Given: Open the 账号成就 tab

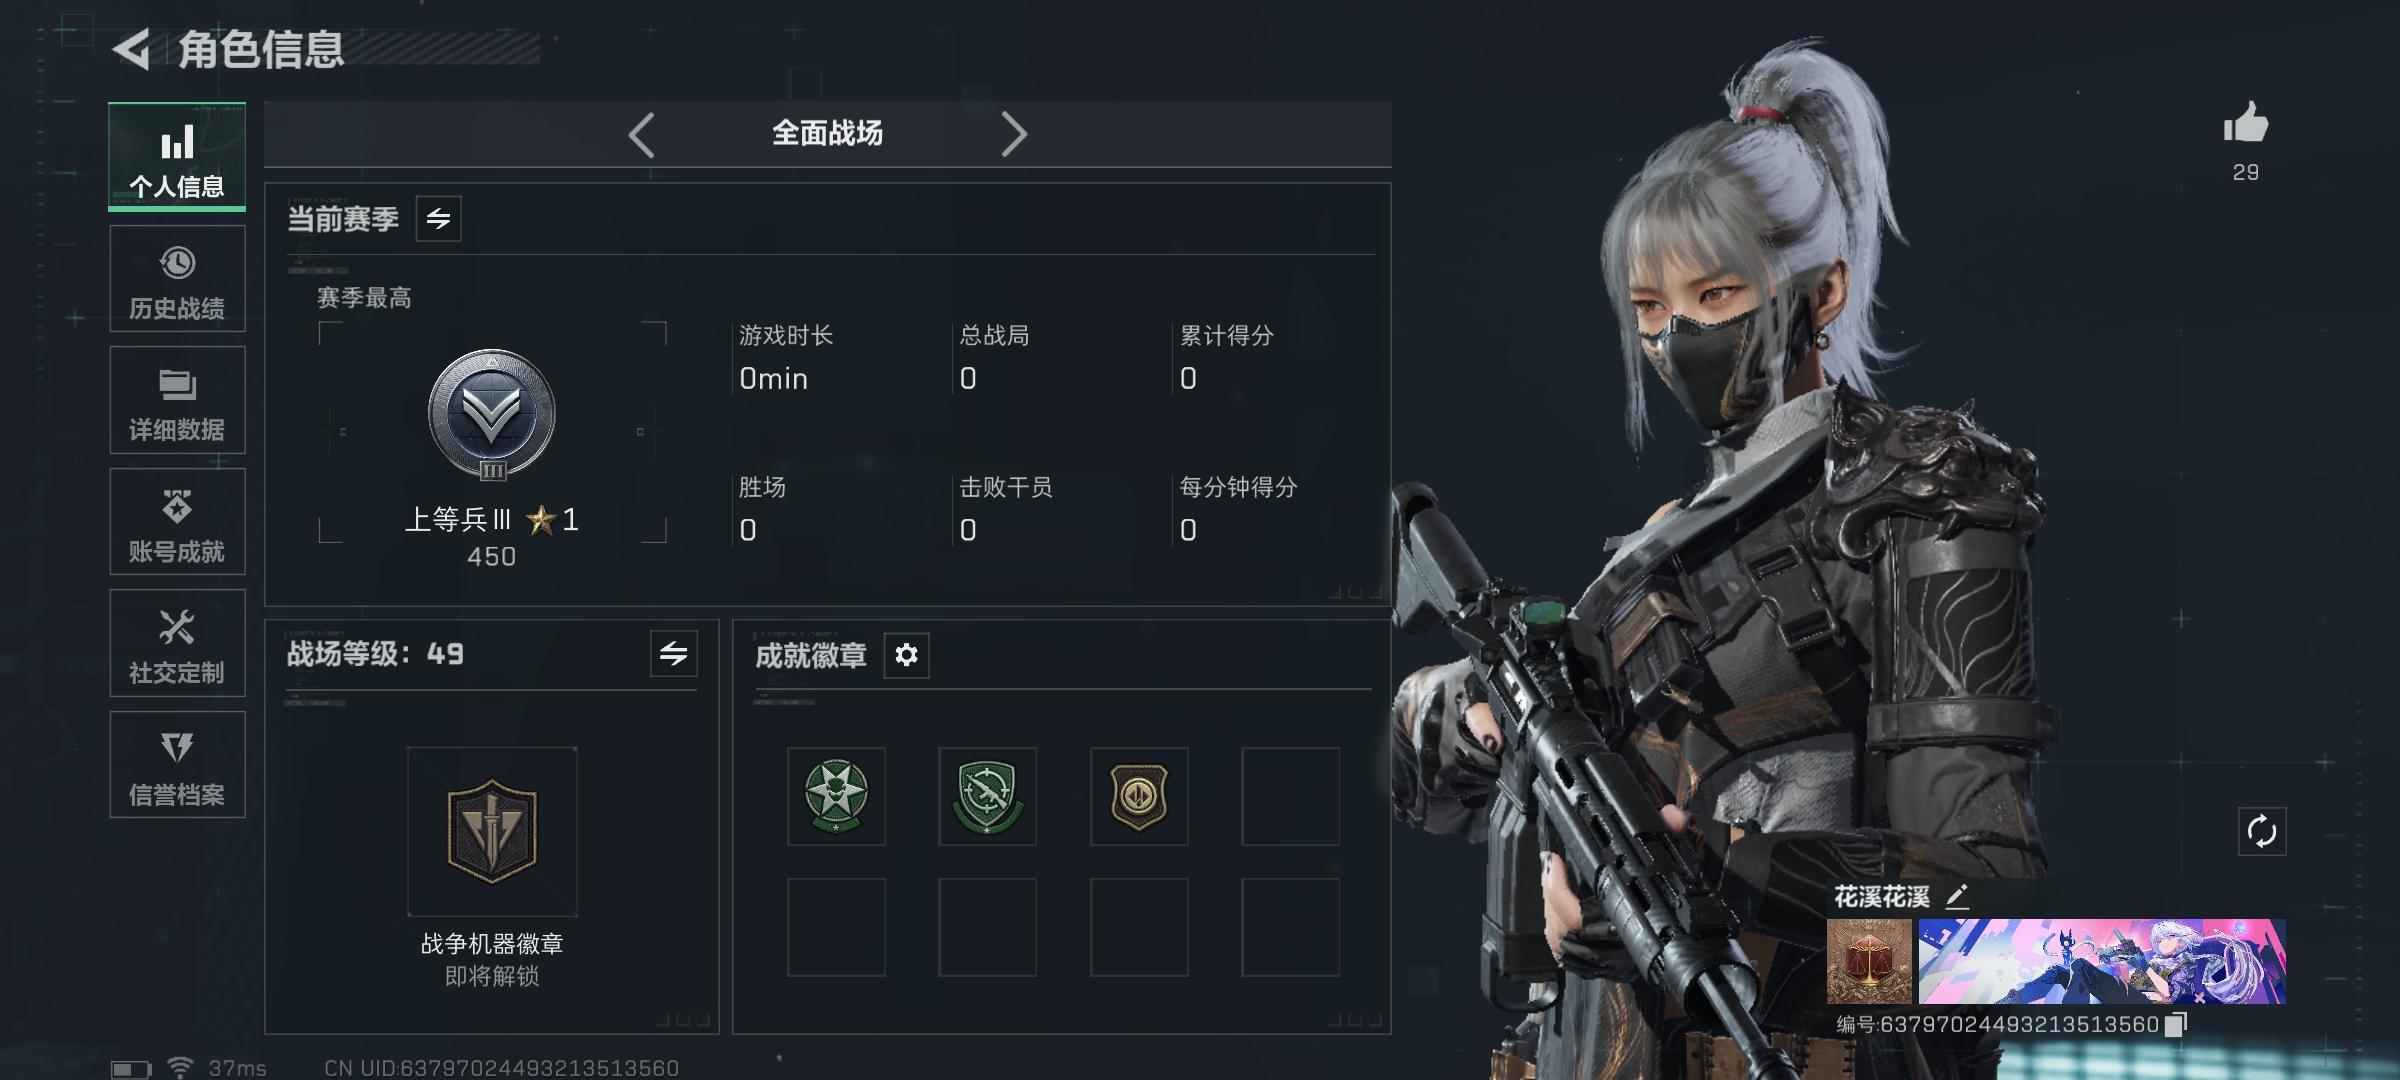Looking at the screenshot, I should [177, 522].
